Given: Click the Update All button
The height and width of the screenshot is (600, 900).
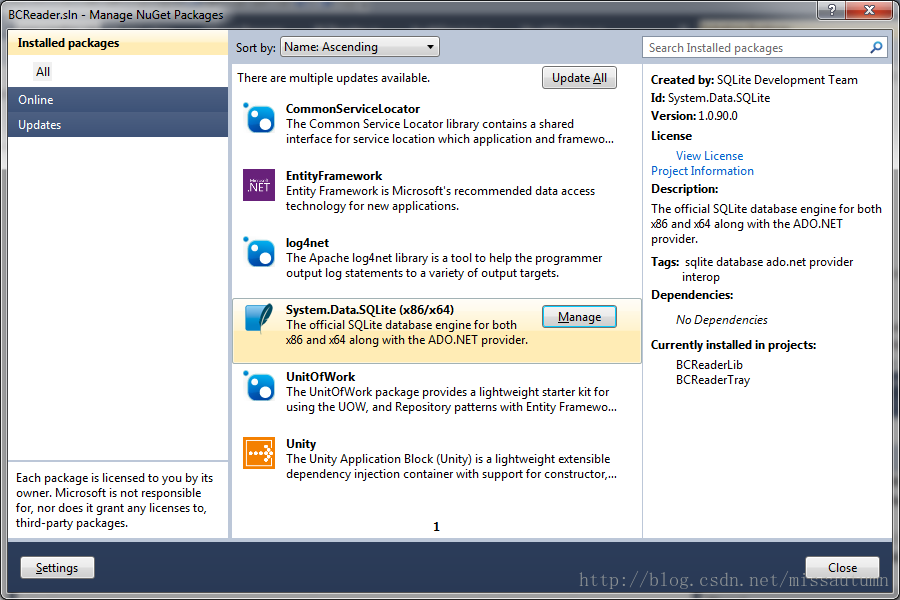Looking at the screenshot, I should [579, 78].
